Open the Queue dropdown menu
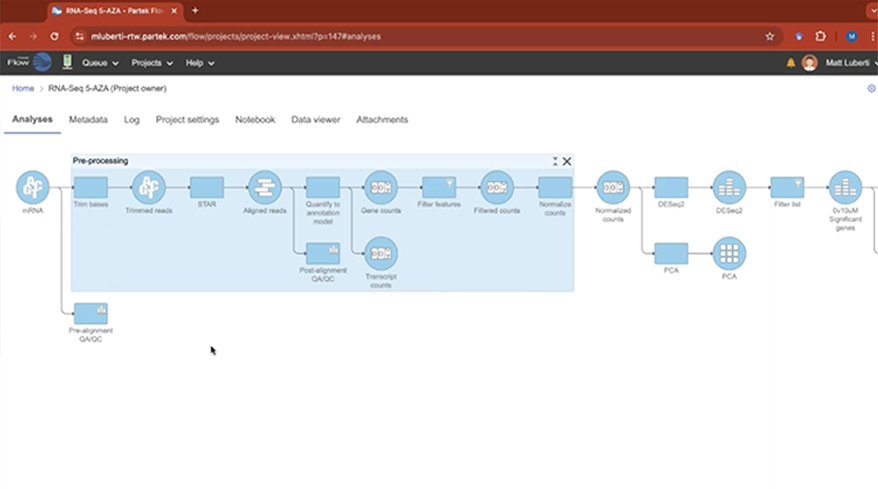This screenshot has width=878, height=489. pos(100,63)
